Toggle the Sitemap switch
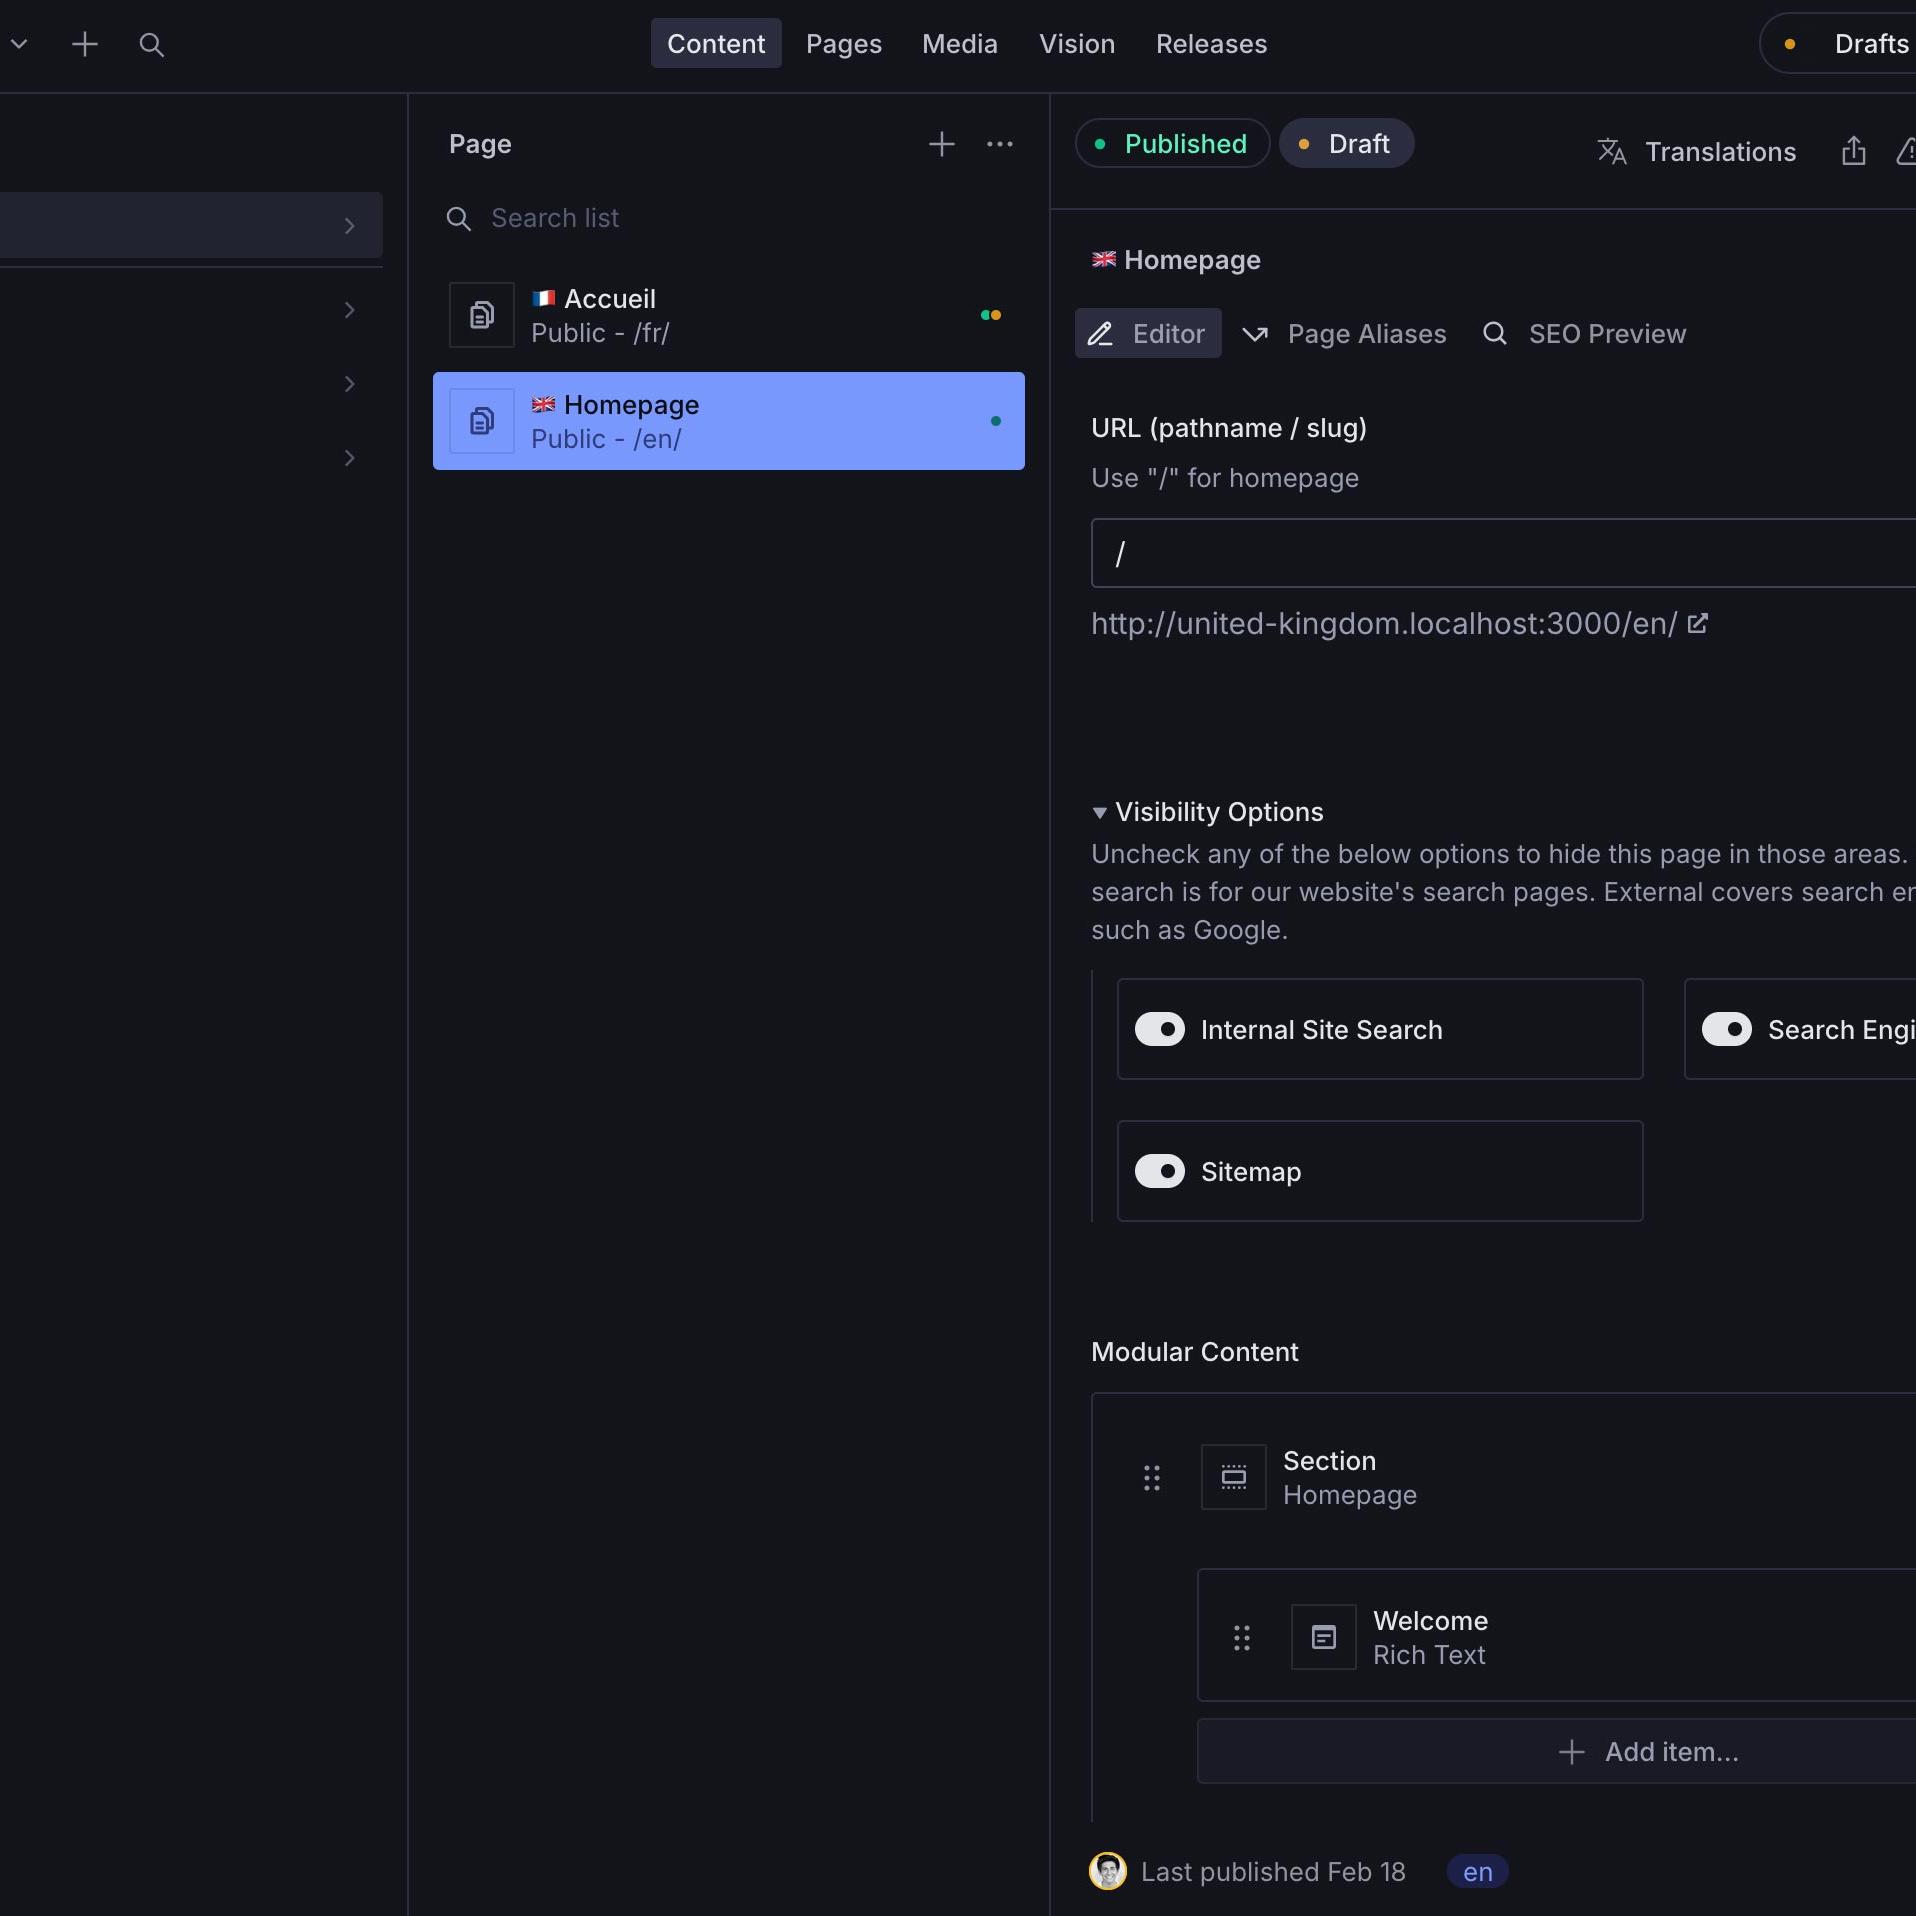1916x1916 pixels. point(1159,1171)
